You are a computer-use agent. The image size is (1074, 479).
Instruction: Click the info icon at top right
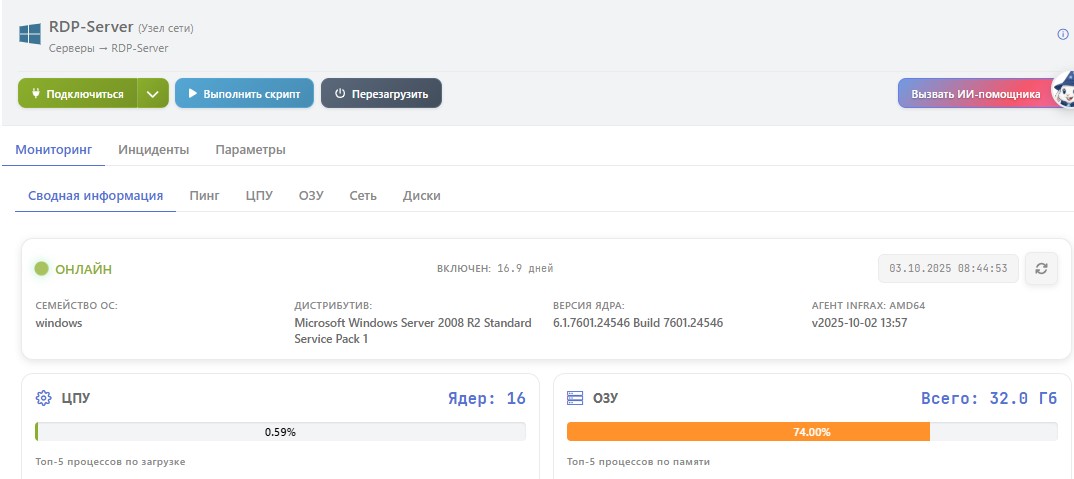tap(1062, 34)
